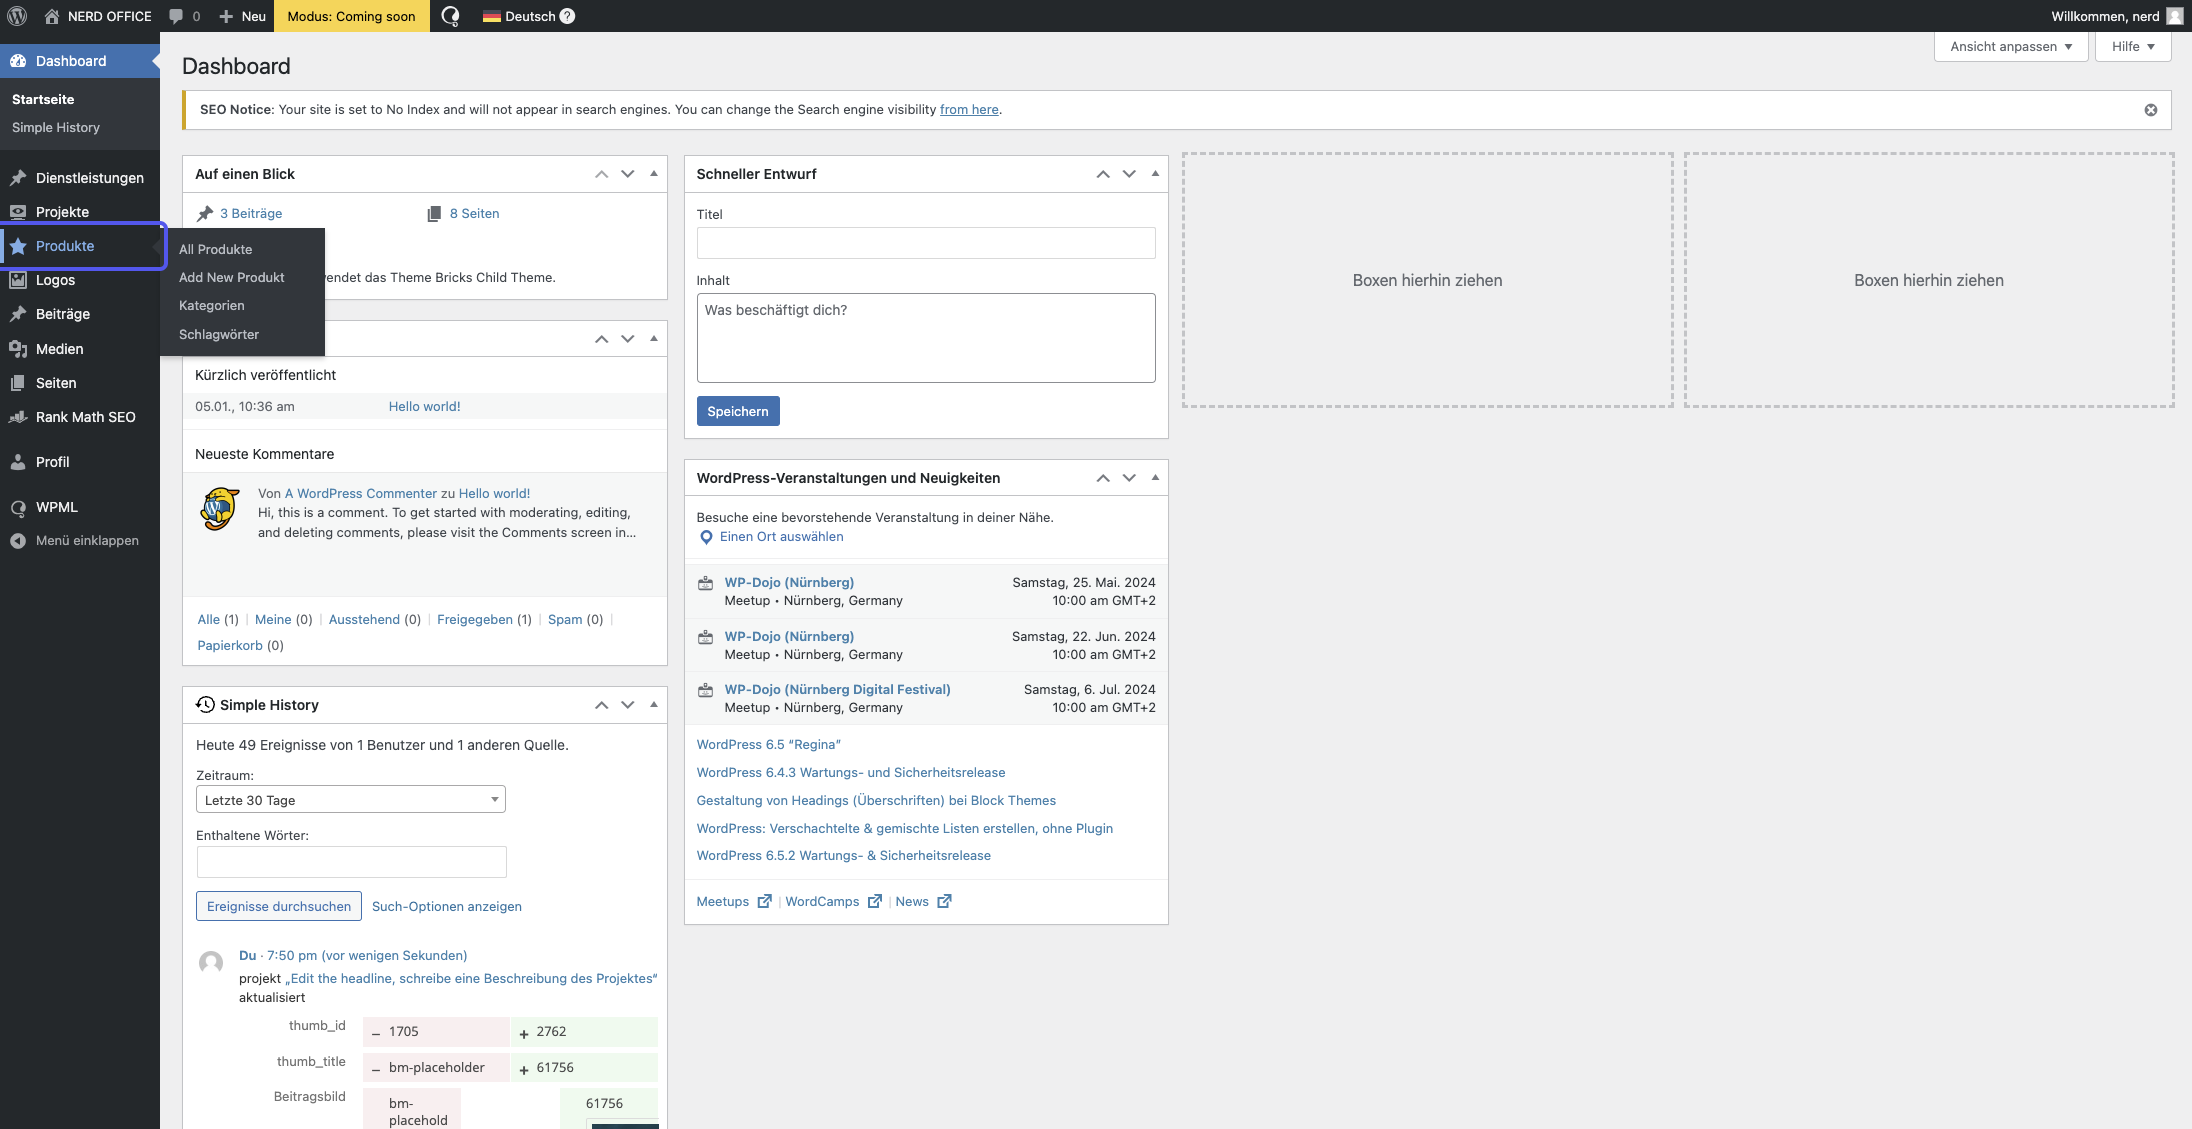Dismiss the SEO Notice banner
The image size is (2192, 1129).
(x=2151, y=110)
